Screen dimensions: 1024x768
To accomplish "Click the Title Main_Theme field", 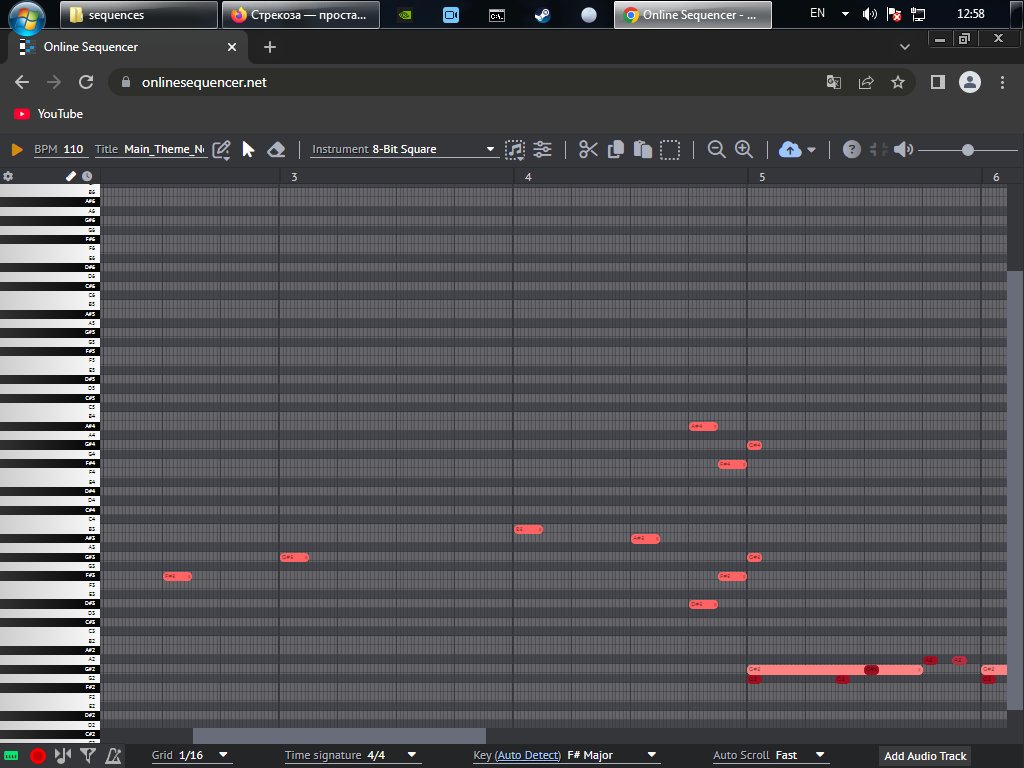I will point(150,150).
